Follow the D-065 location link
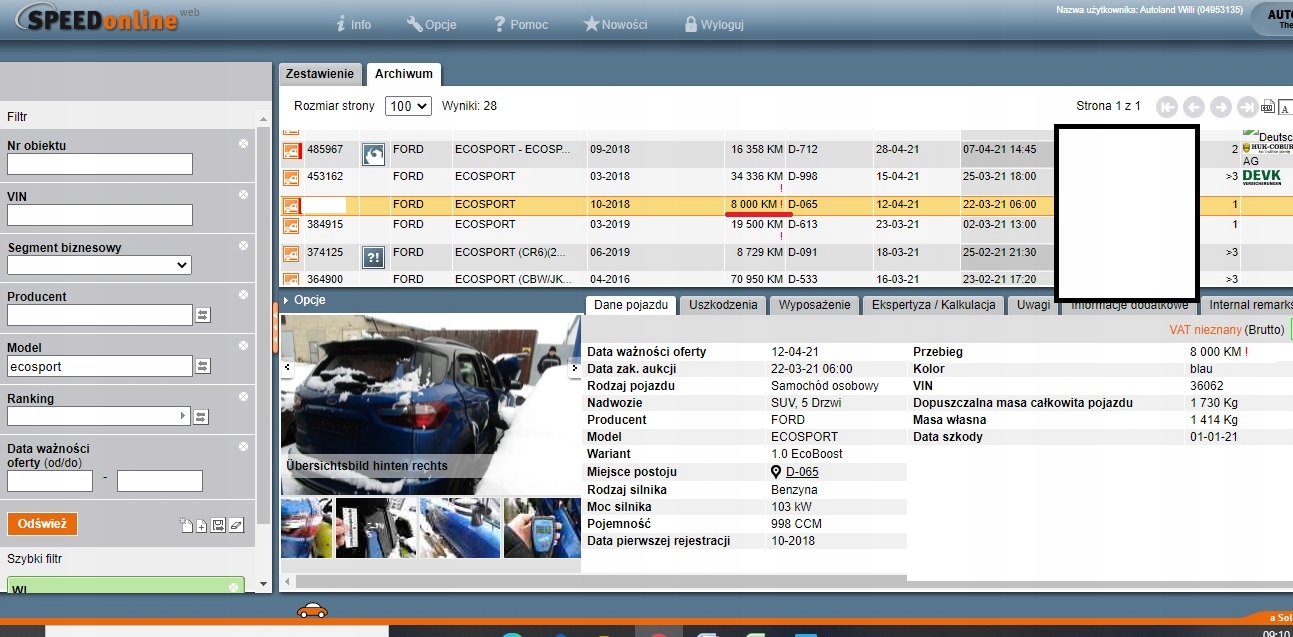 (802, 472)
